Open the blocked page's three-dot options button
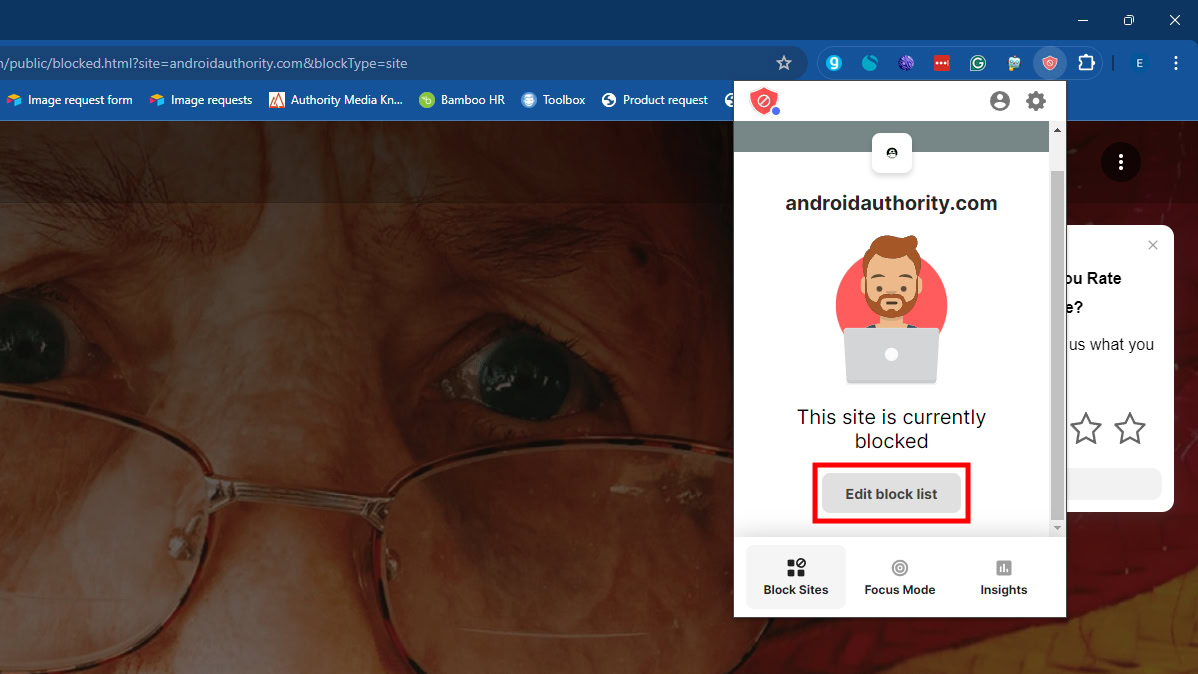This screenshot has height=674, width=1198. click(x=1120, y=162)
